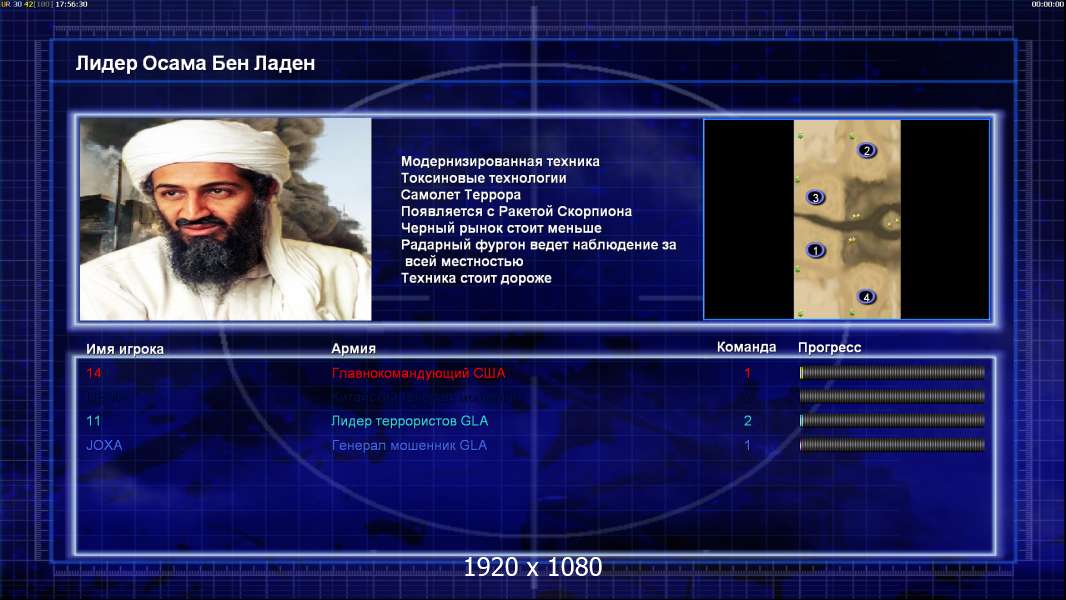
Task: Click 'Радарный фургон ведет наблюдение за' line
Action: 538,245
